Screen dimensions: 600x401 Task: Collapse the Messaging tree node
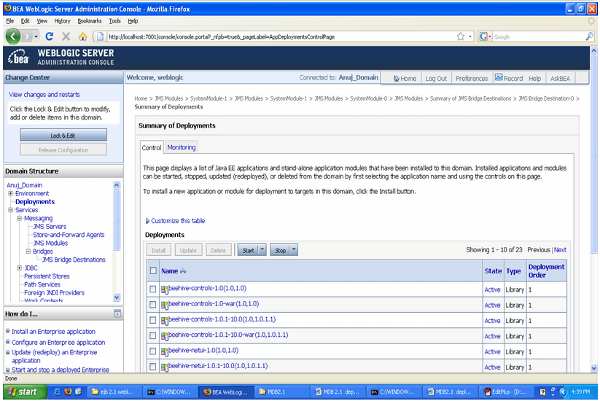click(20, 218)
